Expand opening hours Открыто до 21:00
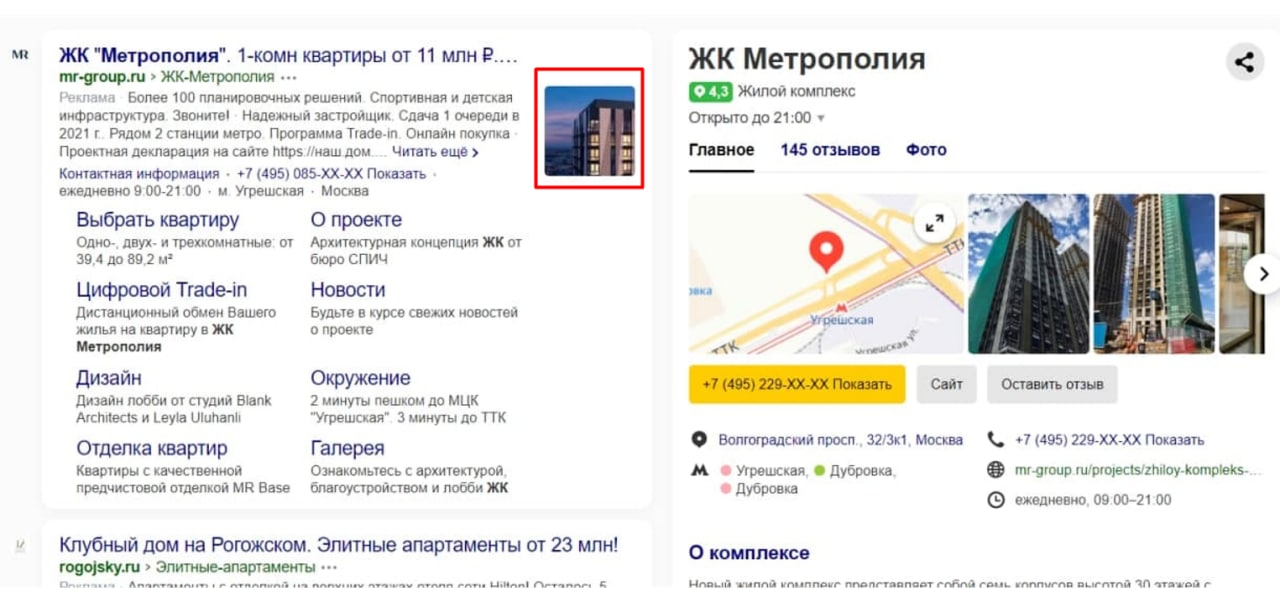The image size is (1280, 601). tap(757, 118)
